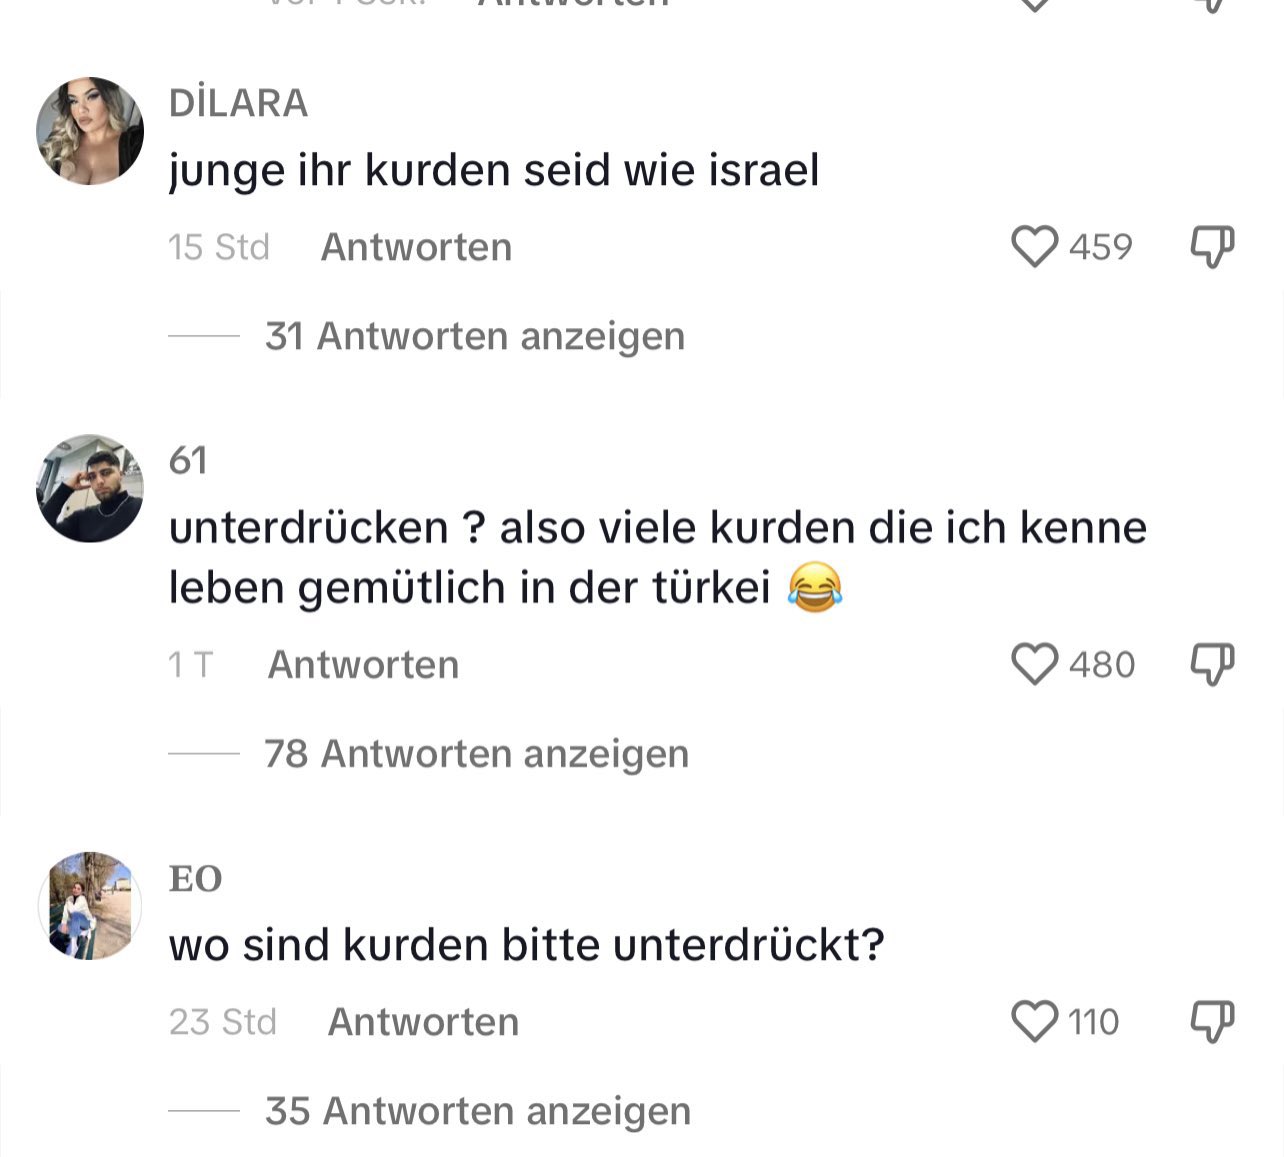Reply to EO's comment via Antworten
The image size is (1284, 1157).
point(423,1022)
